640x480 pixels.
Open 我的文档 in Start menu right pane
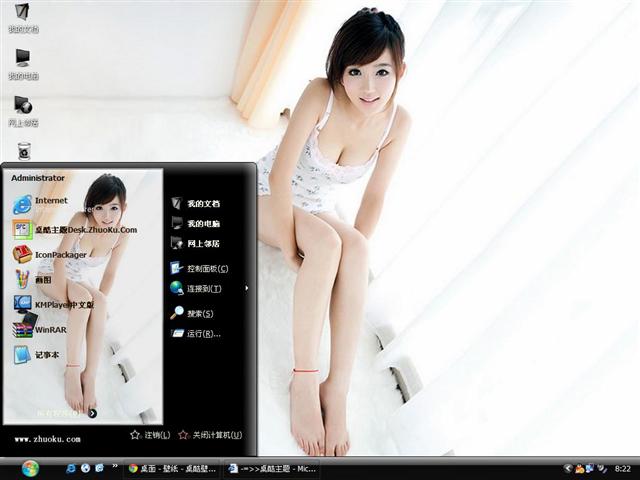point(195,203)
